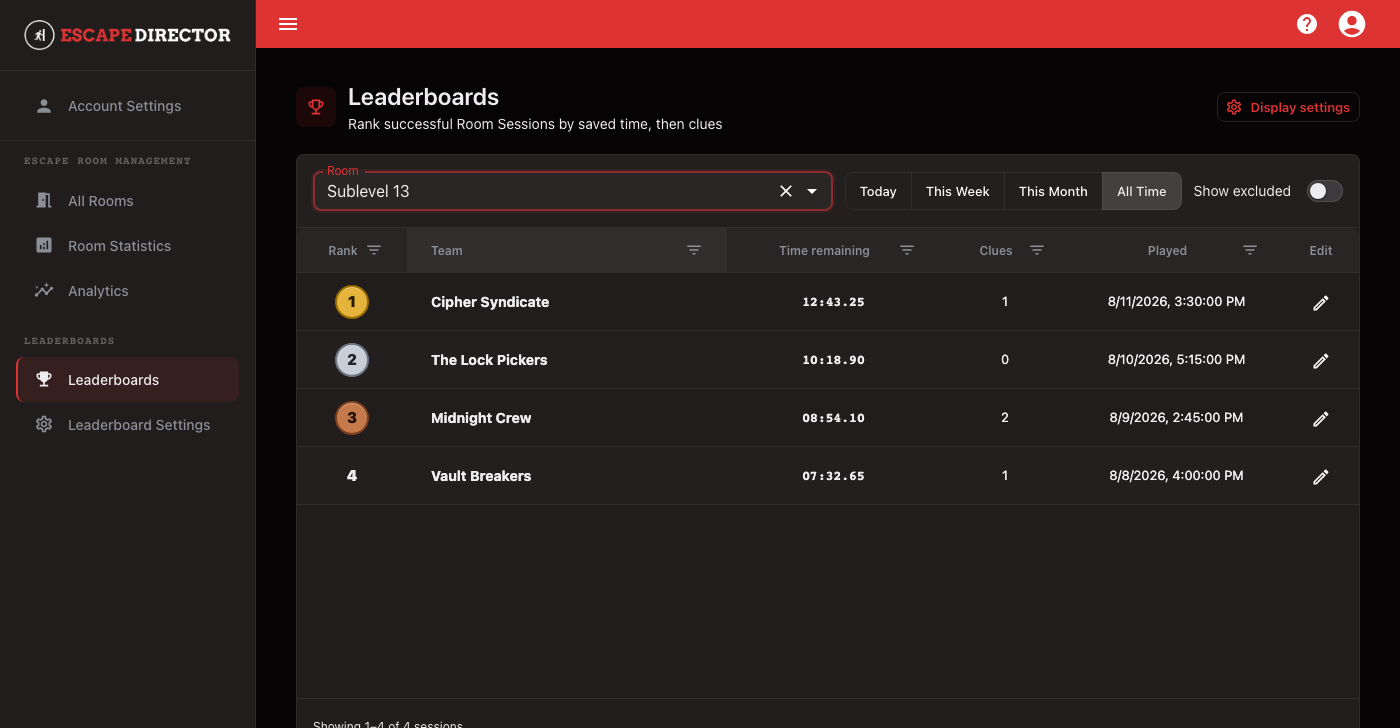The height and width of the screenshot is (728, 1400).
Task: Click the 8/10/2026, 5:15:00 PM played date
Action: 1177,359
